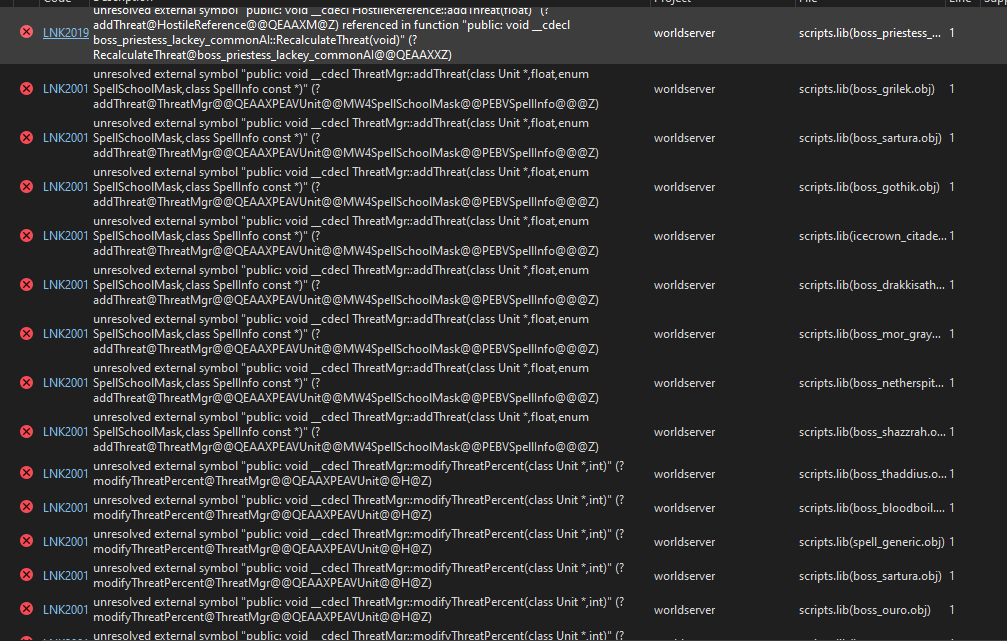Select the file cell scripts.lib(boss_grilek.obj)
The image size is (1007, 641).
coord(866,89)
